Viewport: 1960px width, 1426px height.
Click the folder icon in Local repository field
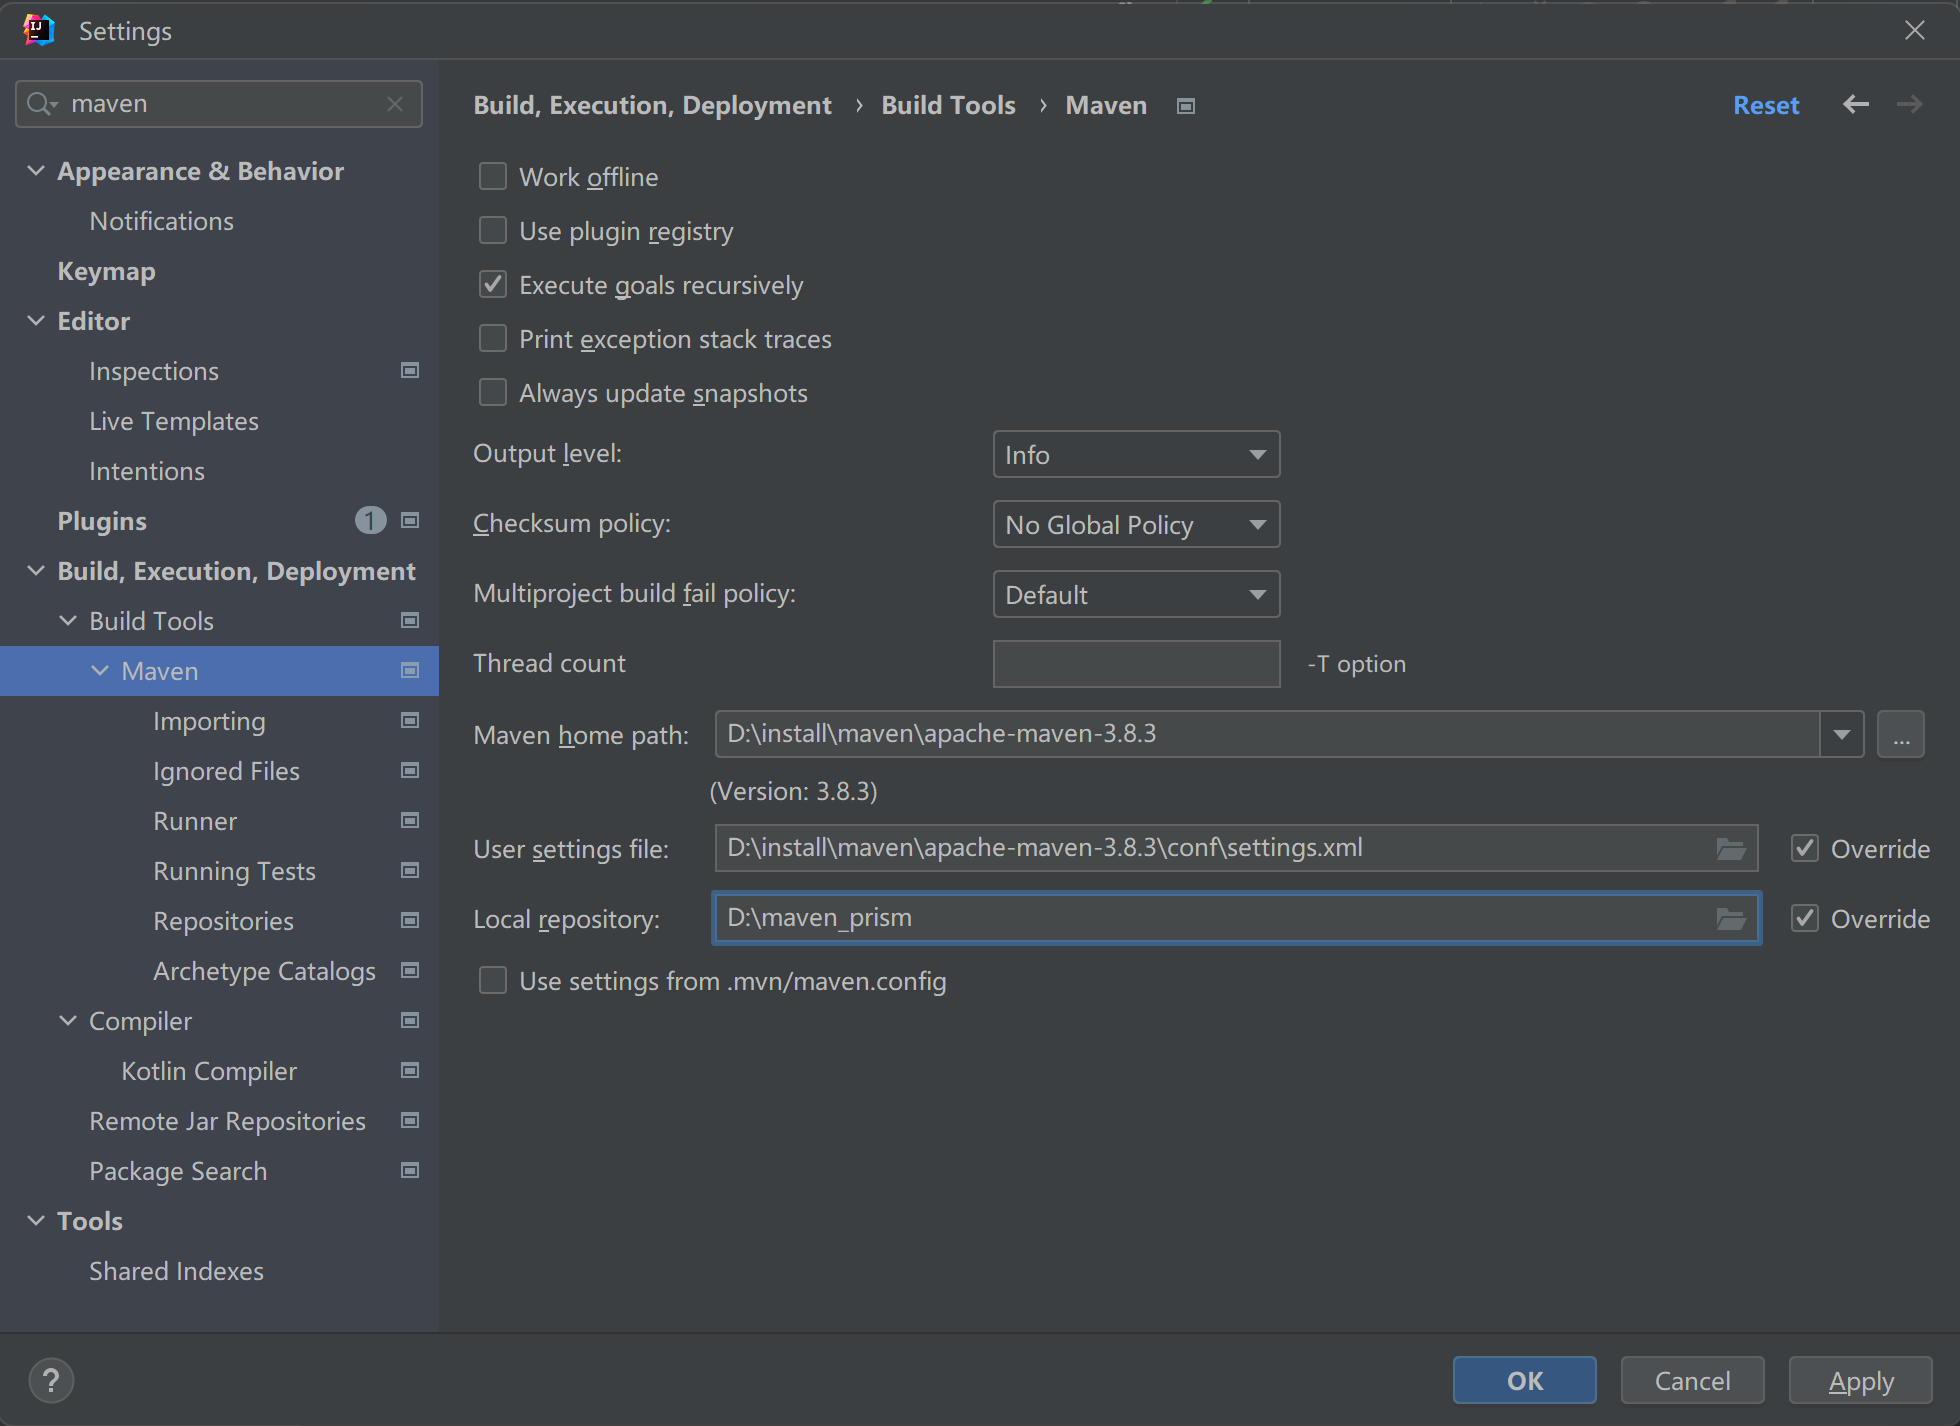pyautogui.click(x=1730, y=919)
